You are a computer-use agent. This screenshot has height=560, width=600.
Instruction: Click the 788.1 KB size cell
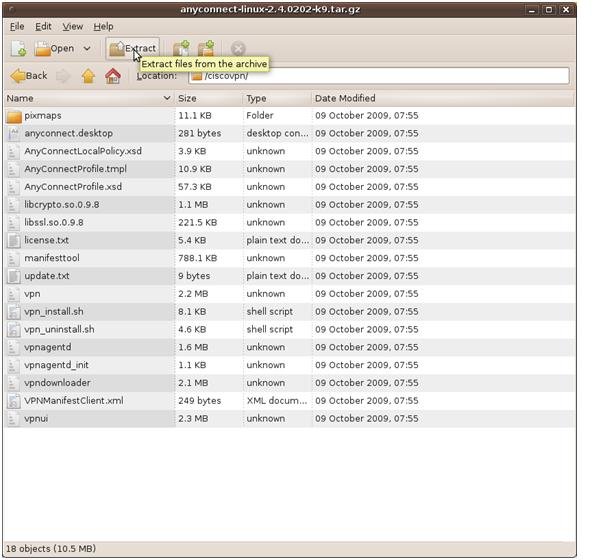(198, 258)
